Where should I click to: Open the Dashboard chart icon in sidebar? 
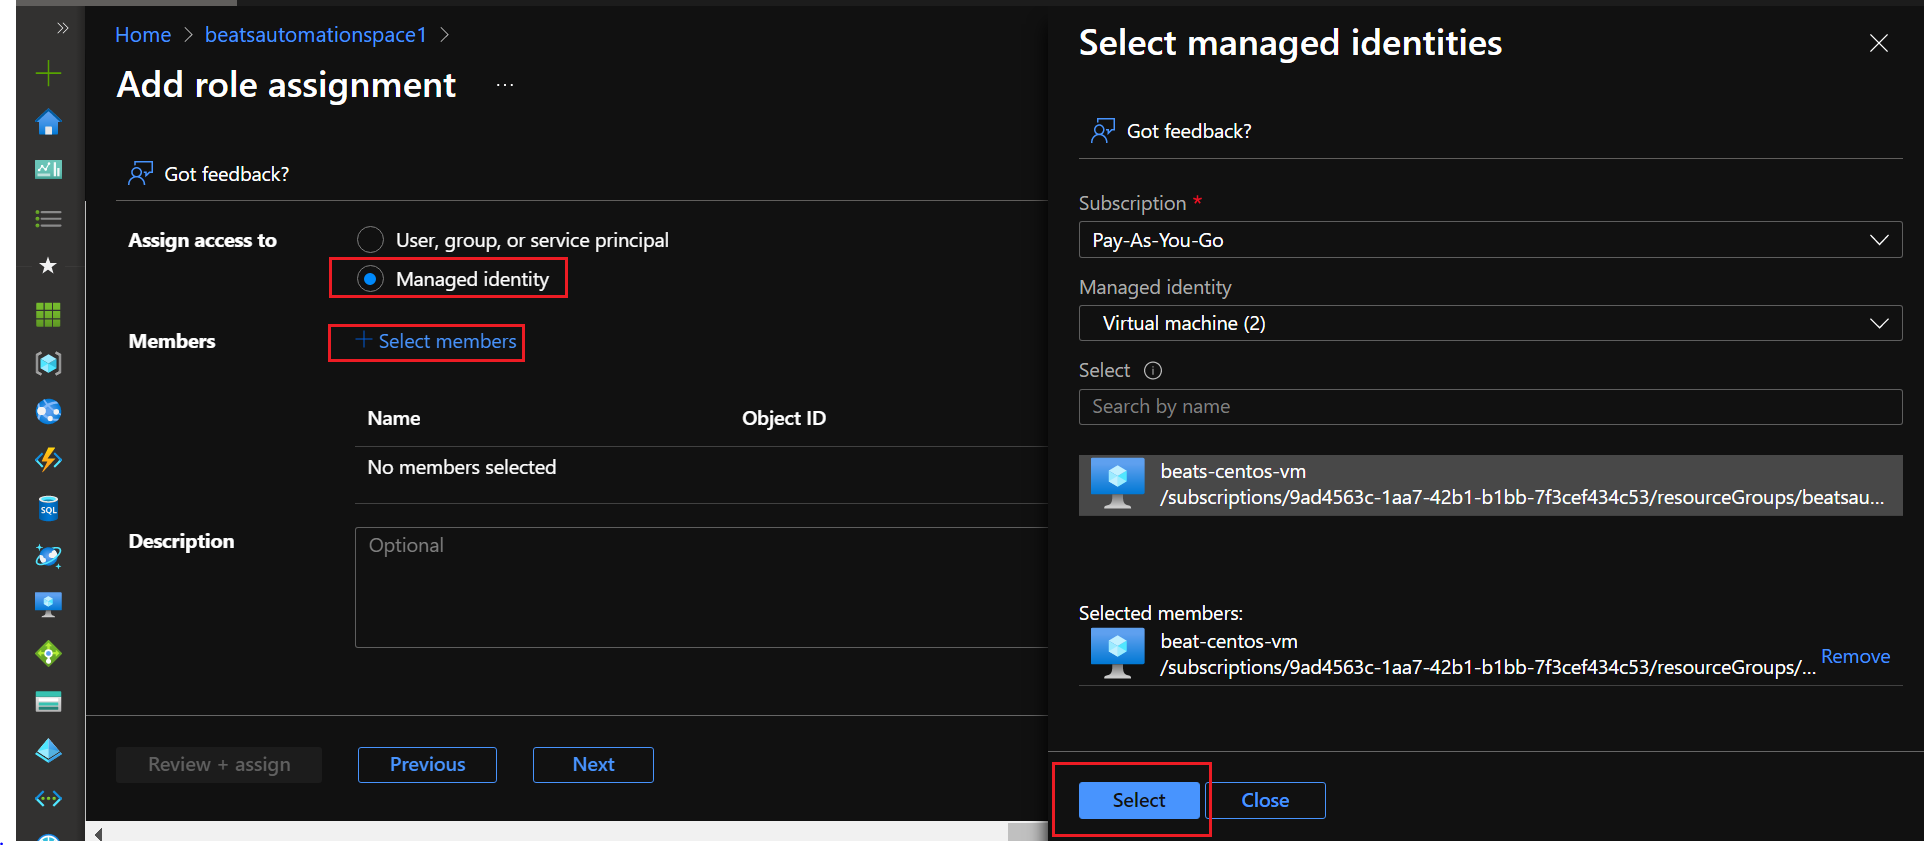coord(48,170)
